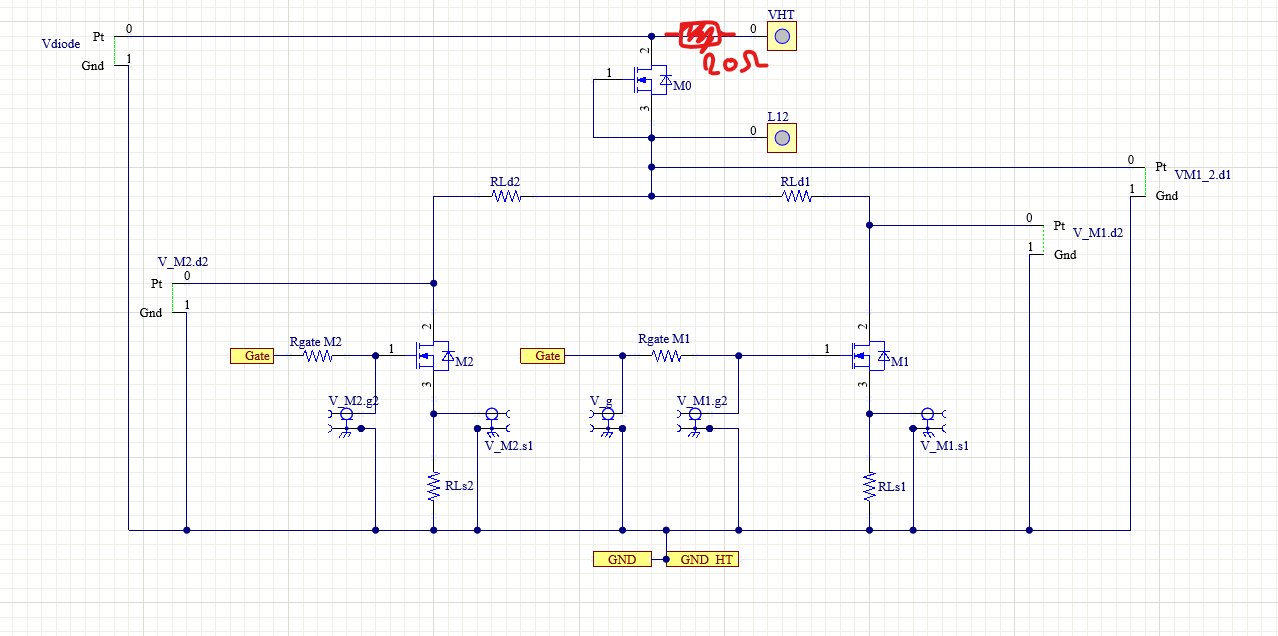Select the RLd2 resistor
Viewport: 1278px width, 636px height.
click(x=506, y=196)
